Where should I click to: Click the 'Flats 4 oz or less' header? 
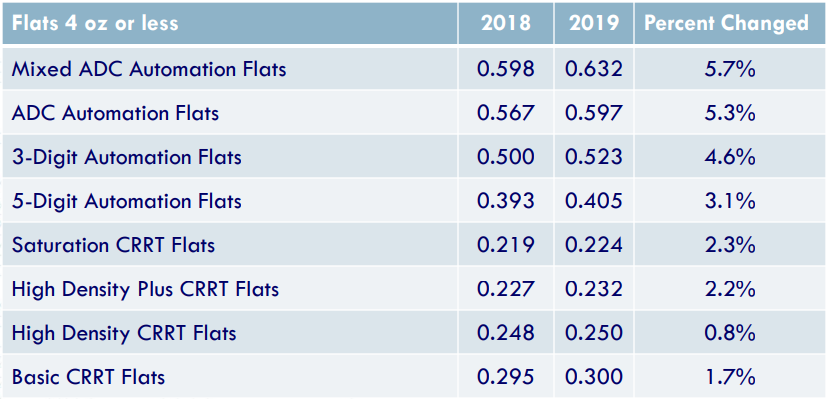(x=95, y=23)
